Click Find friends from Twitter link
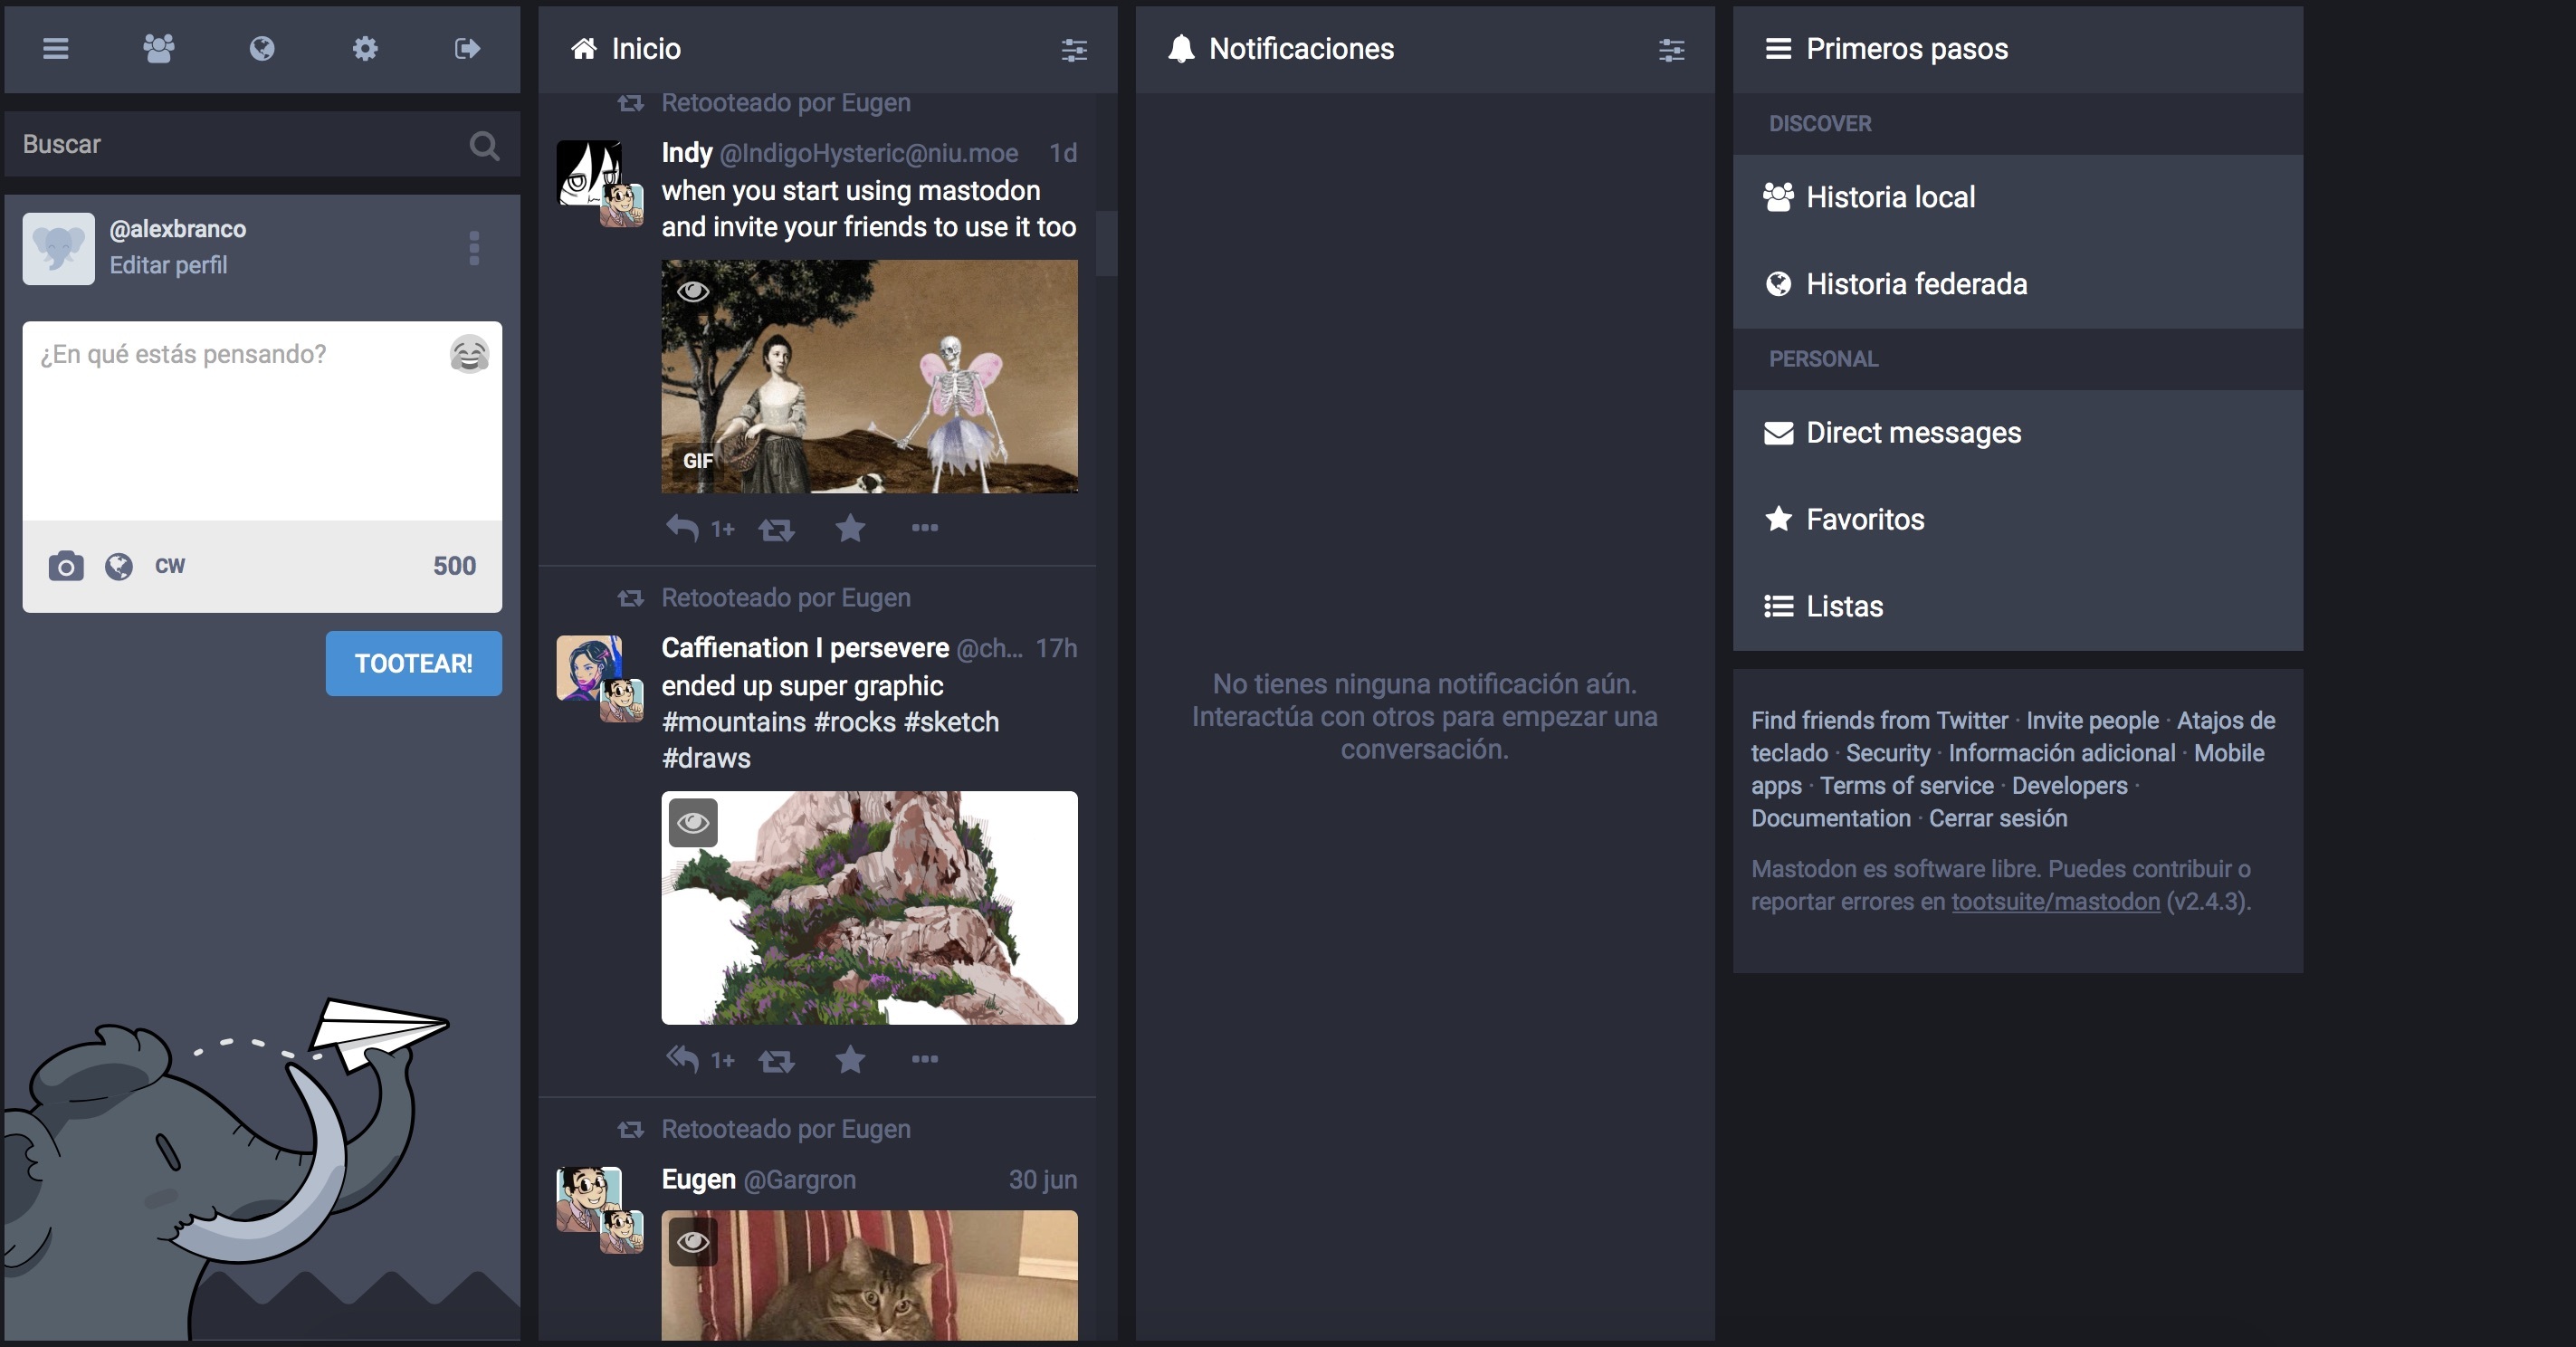 [x=1879, y=720]
